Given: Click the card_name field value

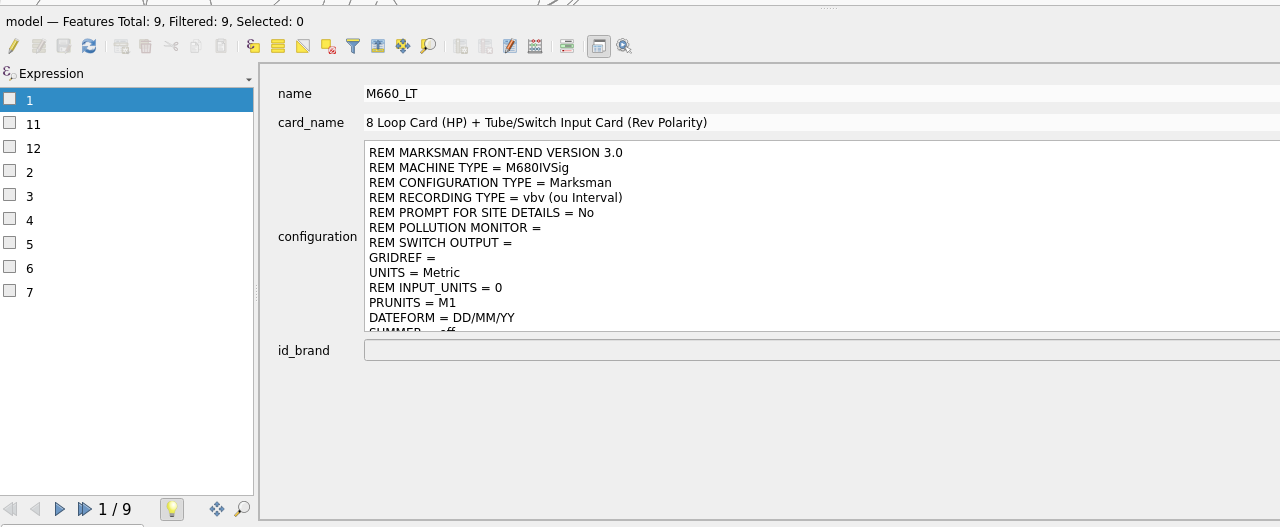Looking at the screenshot, I should pyautogui.click(x=822, y=122).
